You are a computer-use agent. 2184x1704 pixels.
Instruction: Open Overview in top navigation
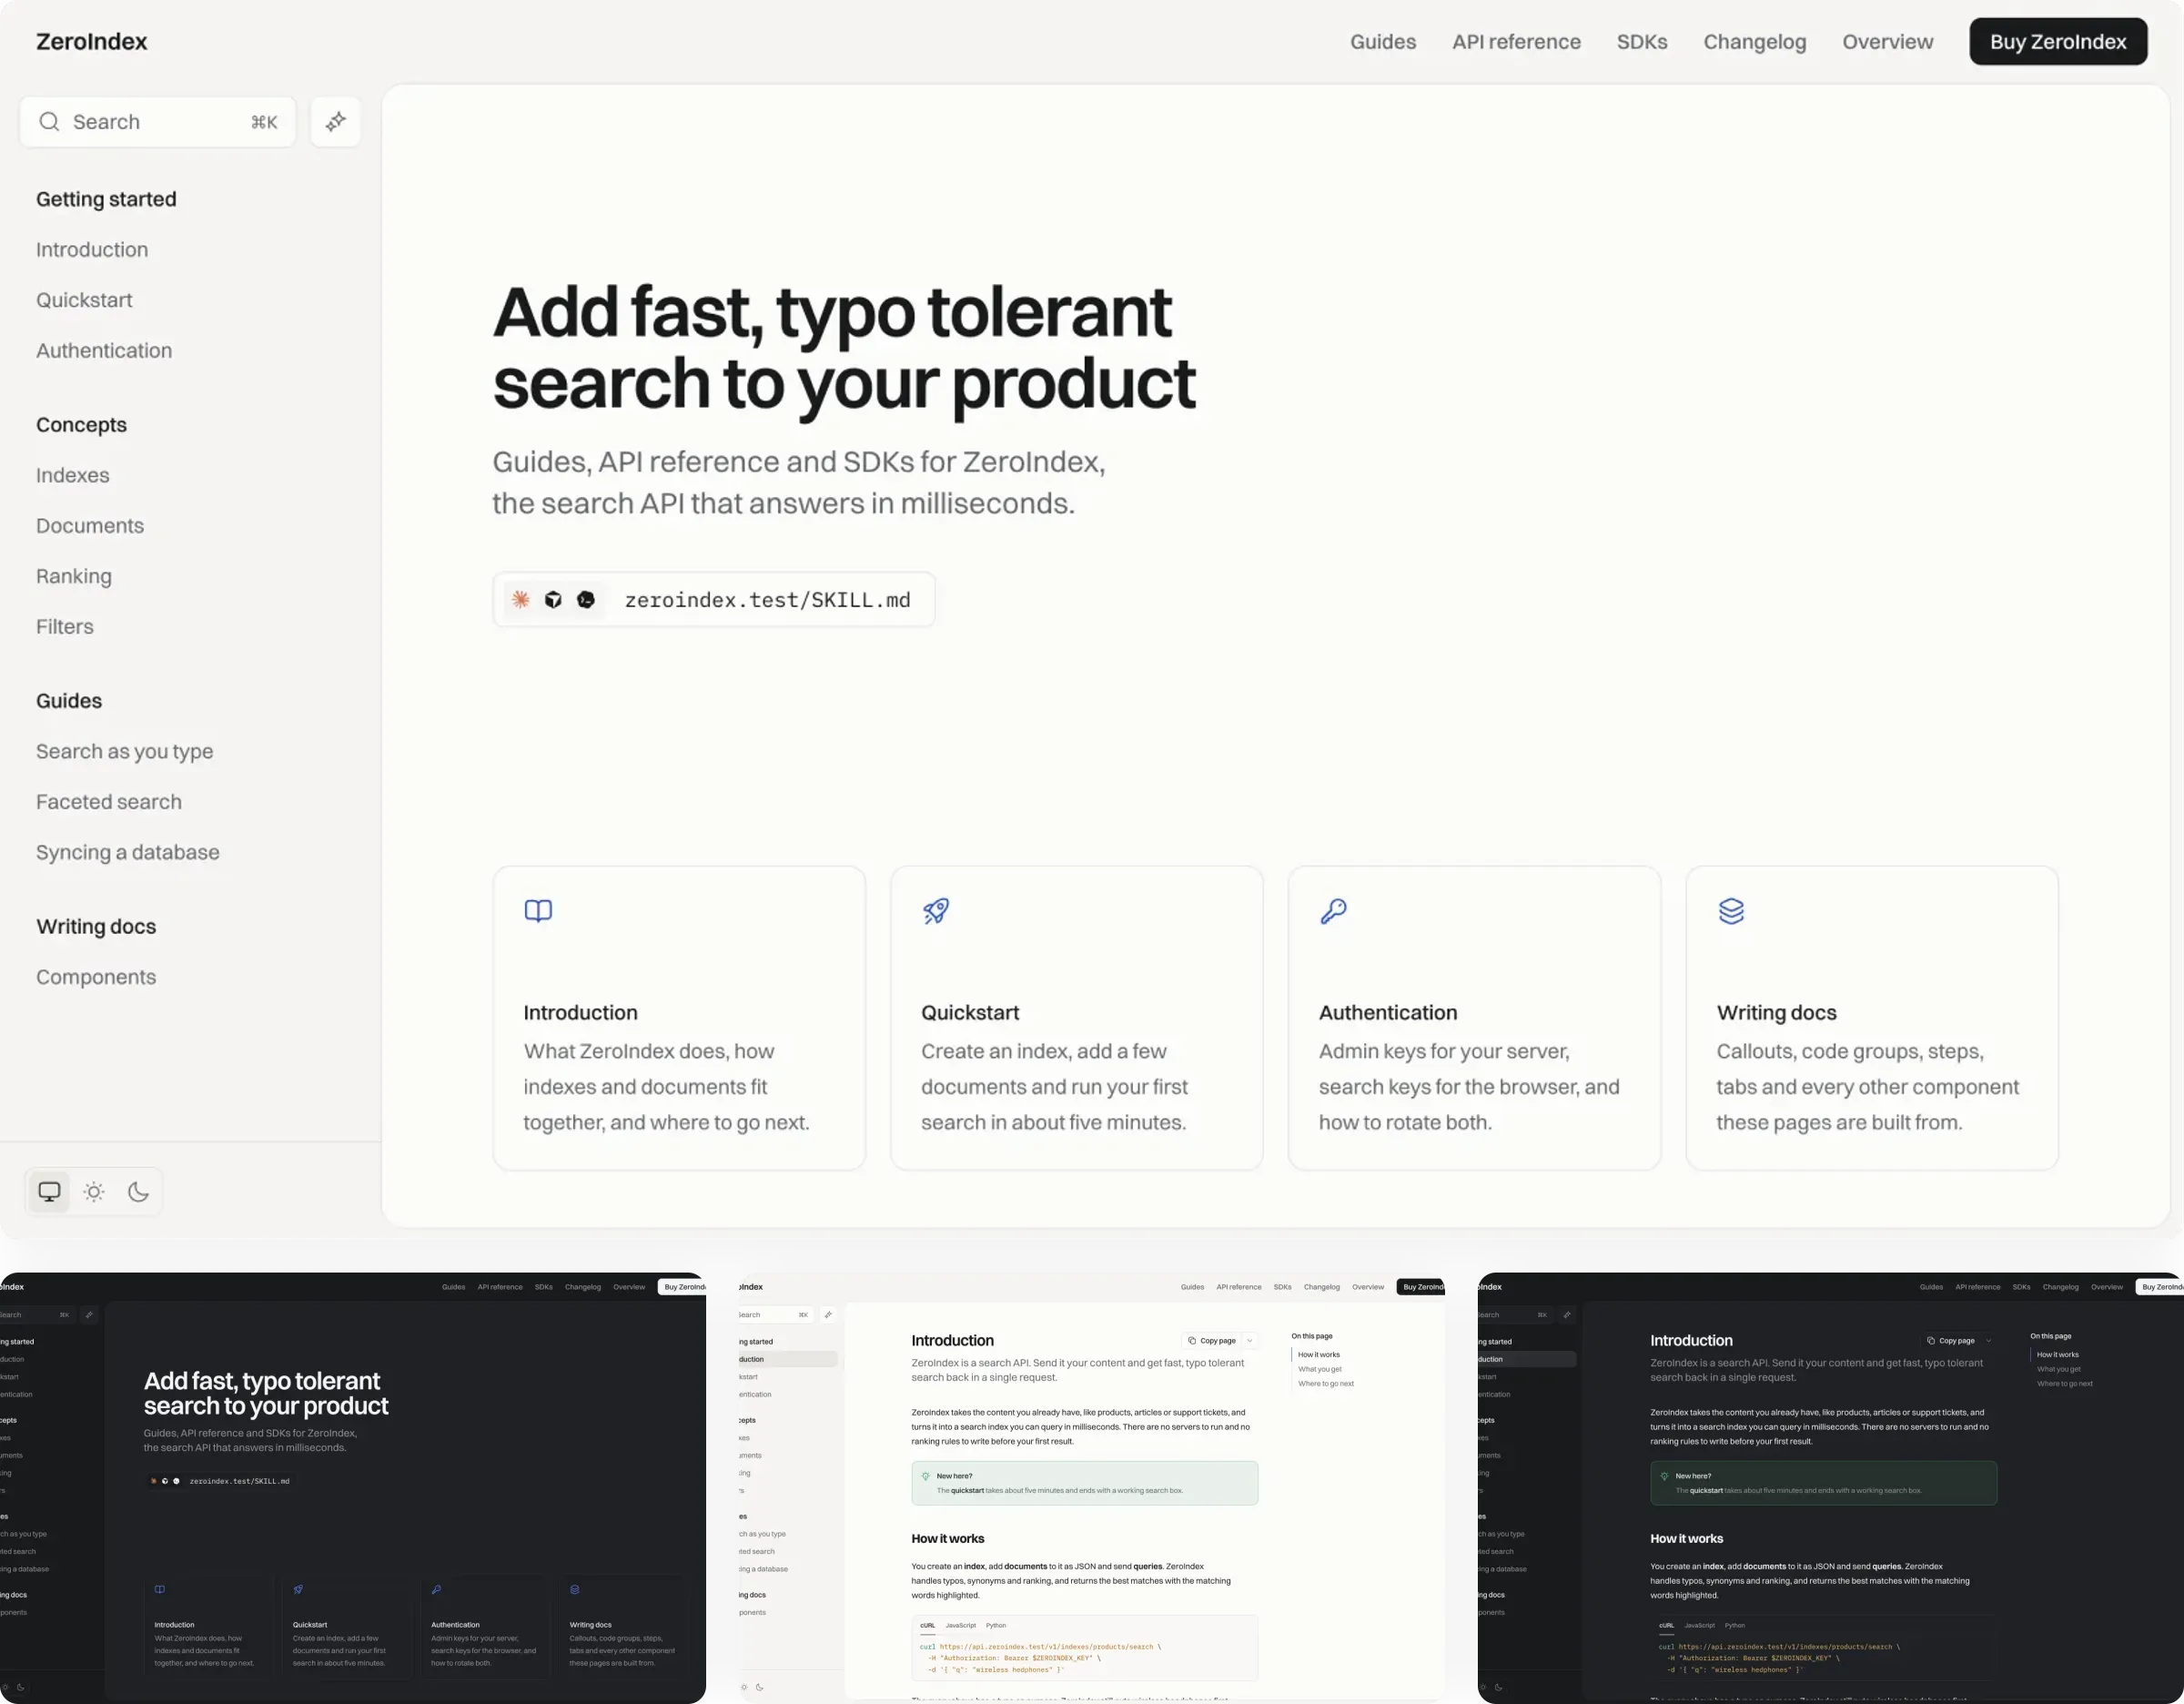tap(1887, 42)
